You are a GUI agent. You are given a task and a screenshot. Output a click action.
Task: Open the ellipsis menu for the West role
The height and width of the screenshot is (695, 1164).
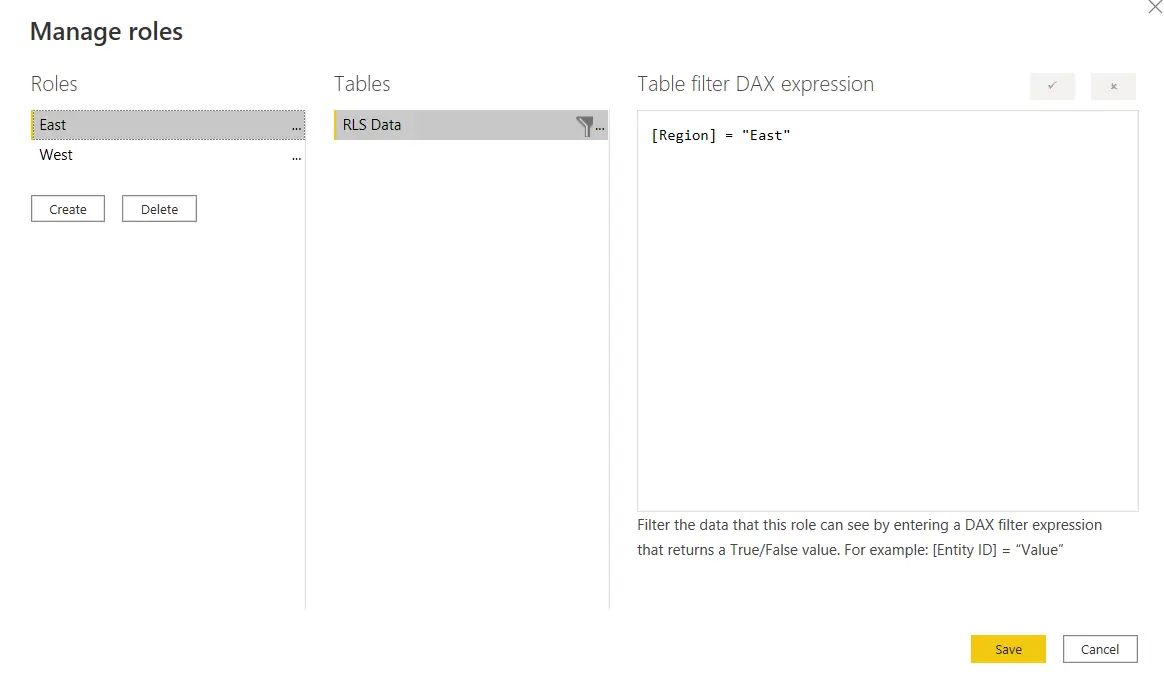tap(296, 156)
